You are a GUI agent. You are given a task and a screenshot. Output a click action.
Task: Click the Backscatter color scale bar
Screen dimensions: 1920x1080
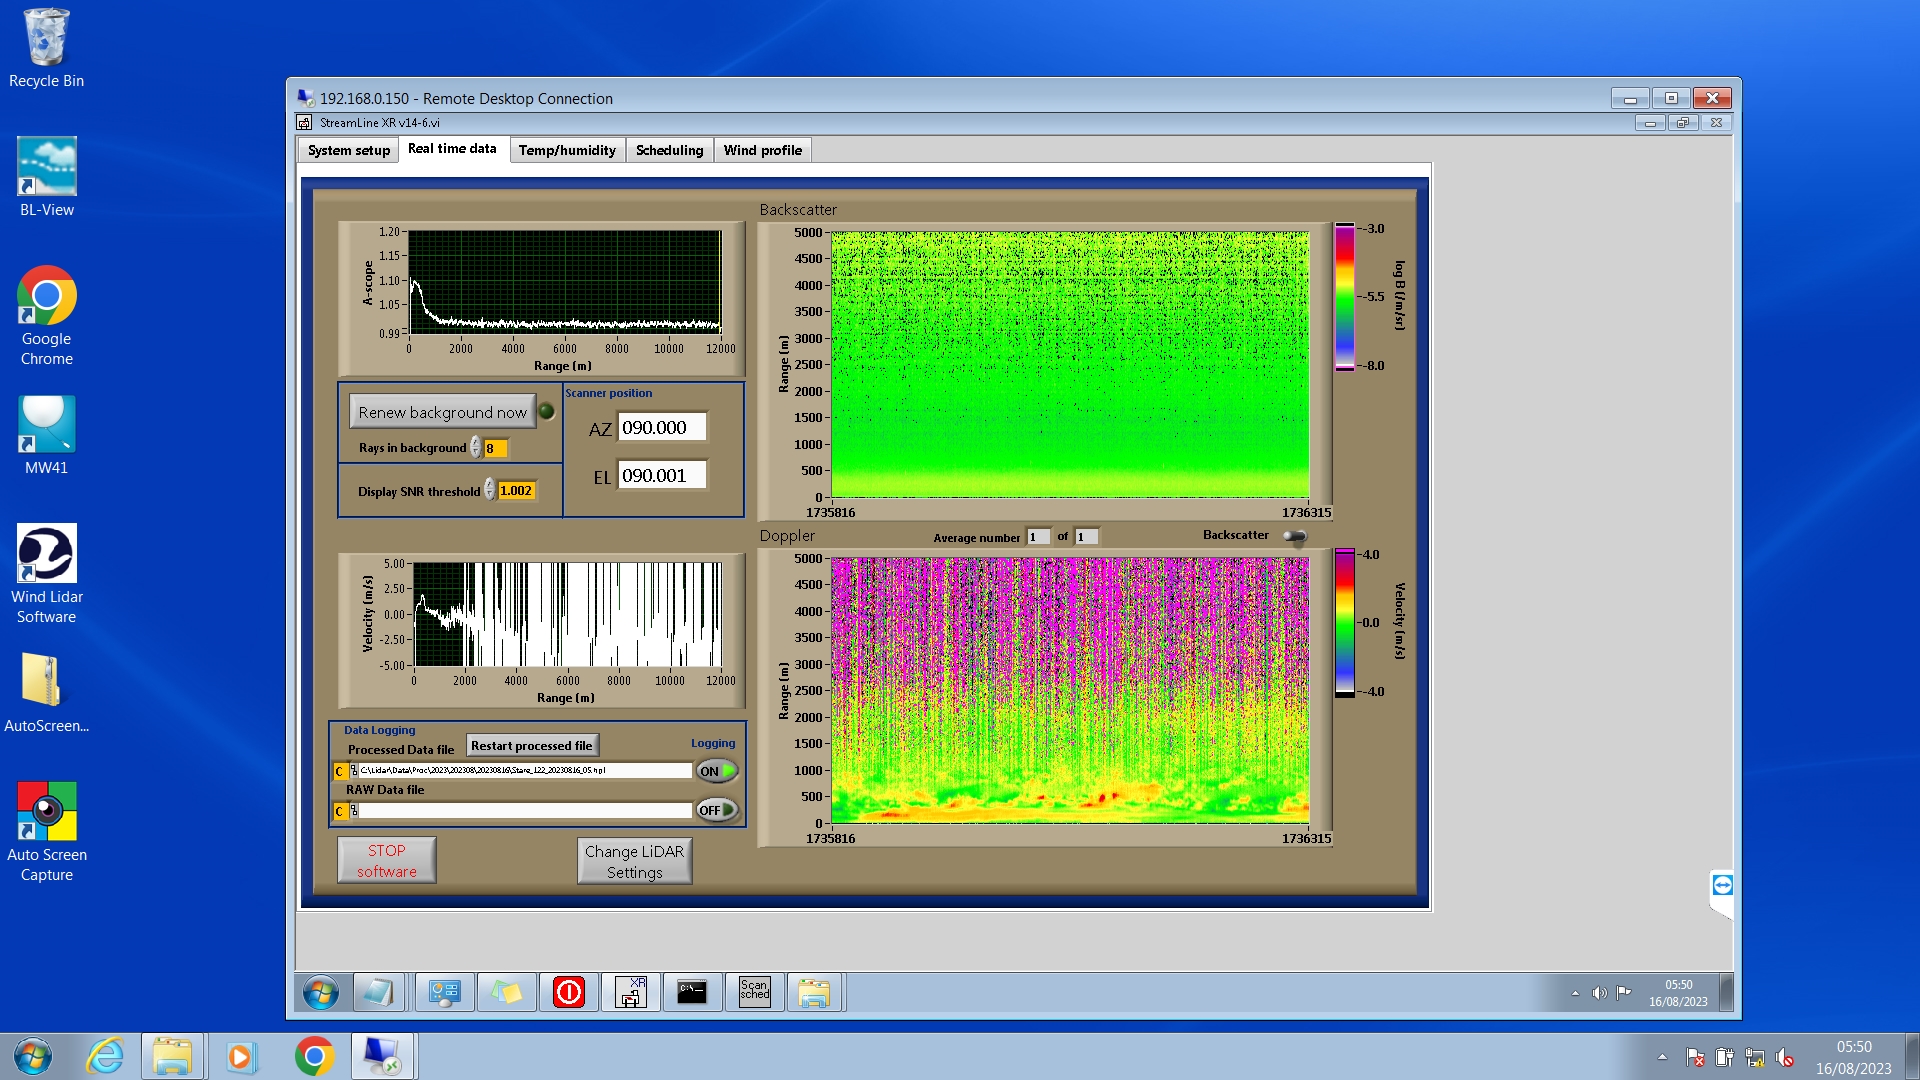(1344, 297)
